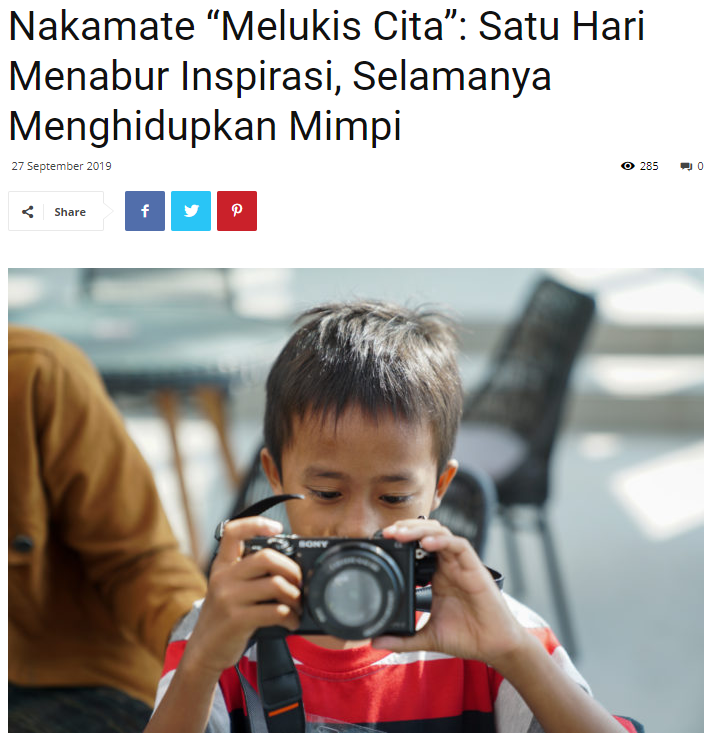The height and width of the screenshot is (740, 712).
Task: Click the 0 comment count
Action: pyautogui.click(x=700, y=166)
